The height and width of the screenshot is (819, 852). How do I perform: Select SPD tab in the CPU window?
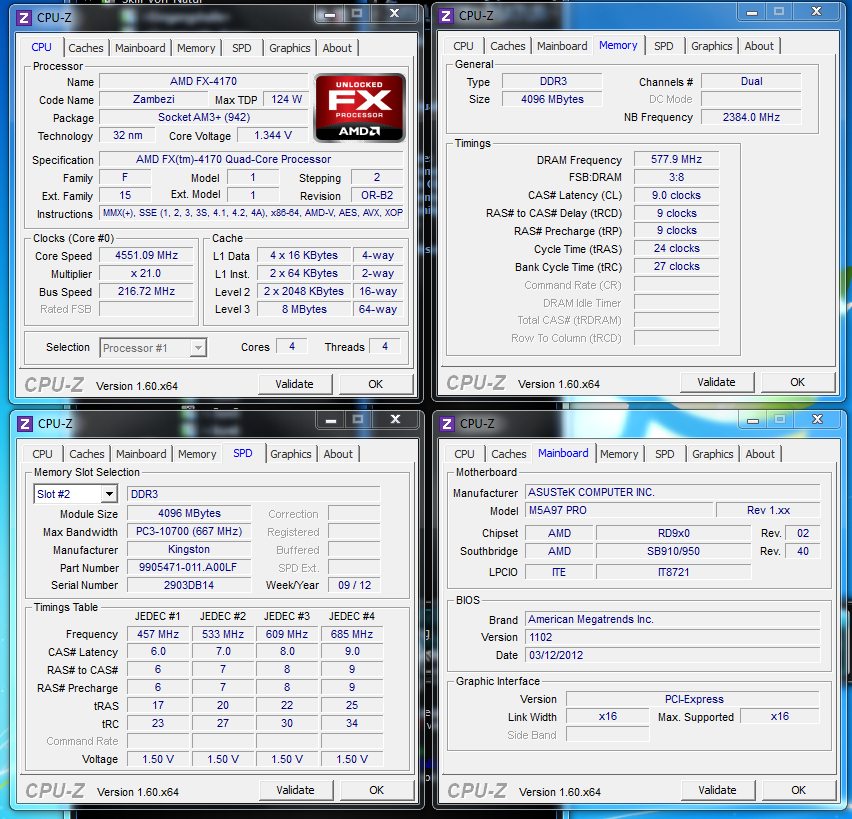241,48
